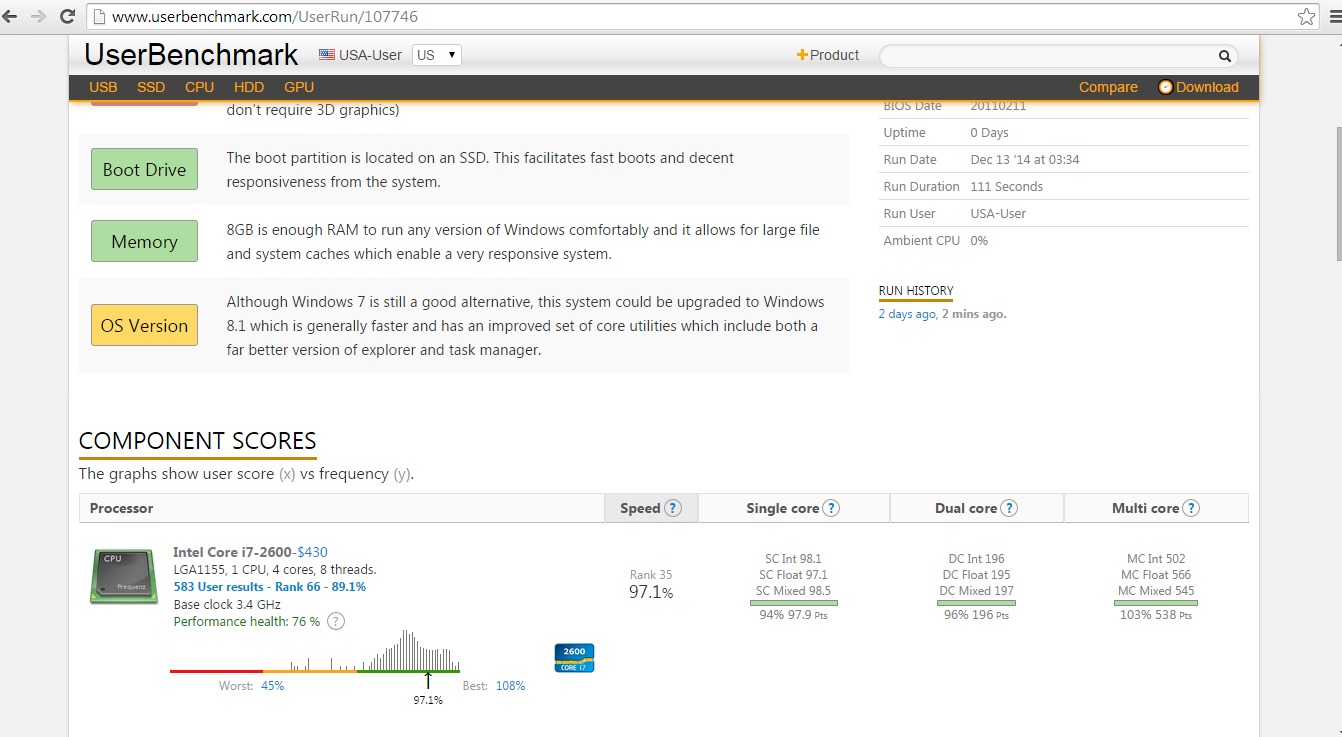
Task: Click the yellow OS Version button
Action: pos(144,325)
